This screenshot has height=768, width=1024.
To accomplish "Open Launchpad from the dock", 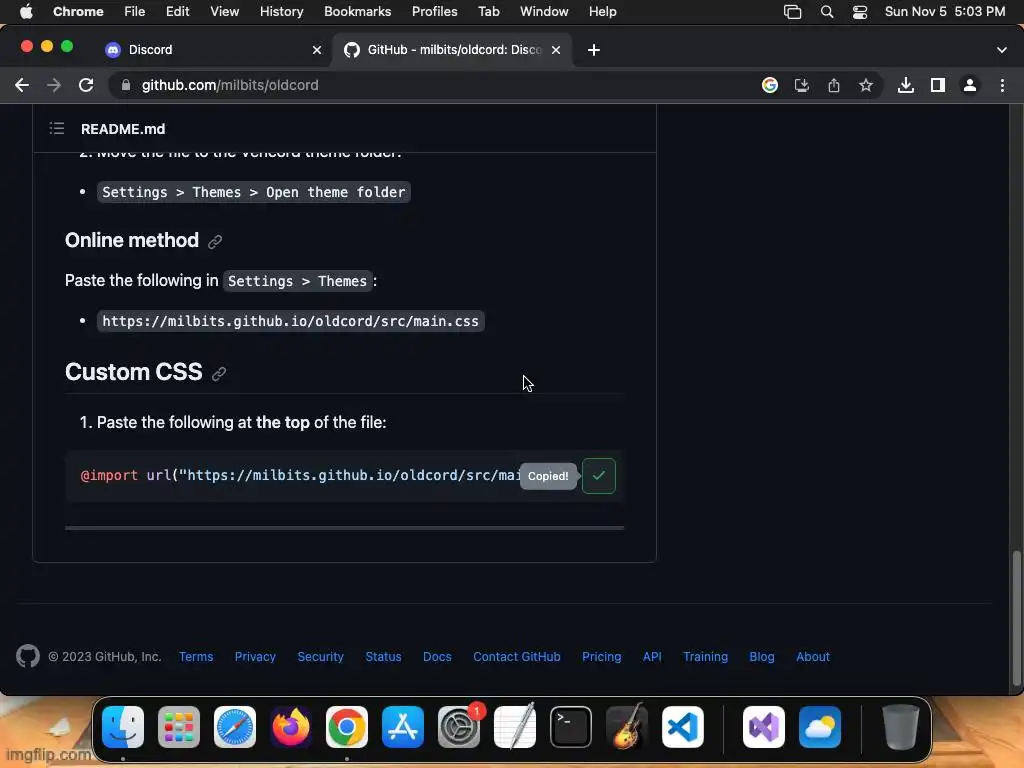I will tap(179, 727).
